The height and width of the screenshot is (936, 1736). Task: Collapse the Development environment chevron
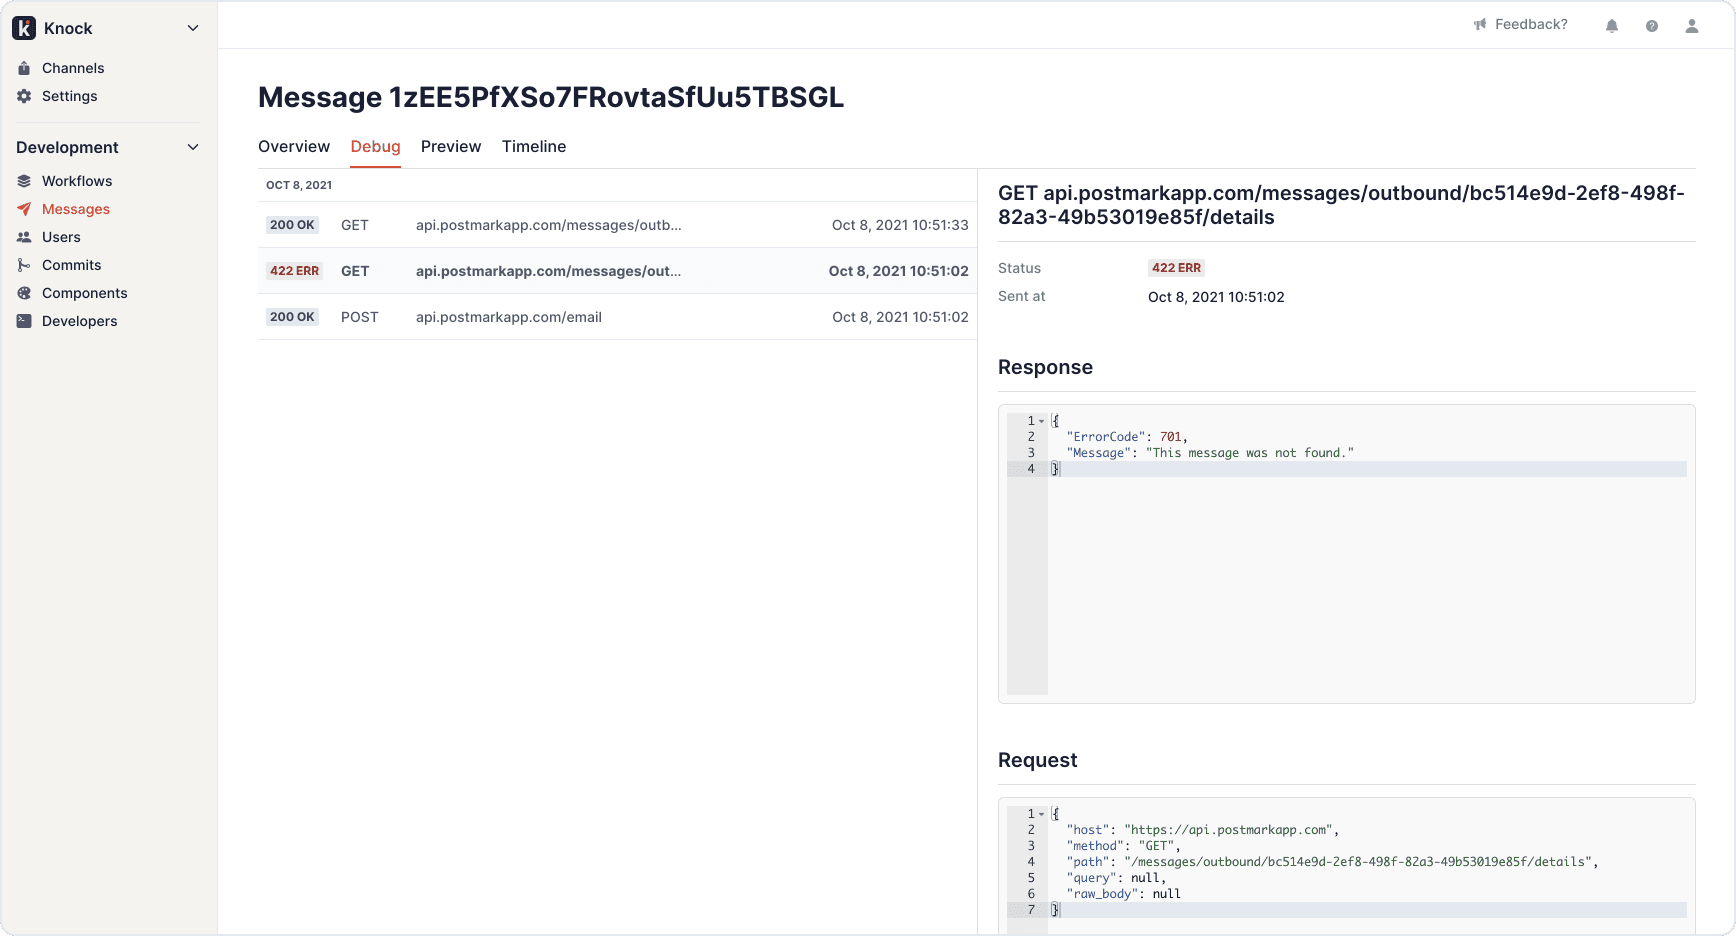[x=193, y=147]
